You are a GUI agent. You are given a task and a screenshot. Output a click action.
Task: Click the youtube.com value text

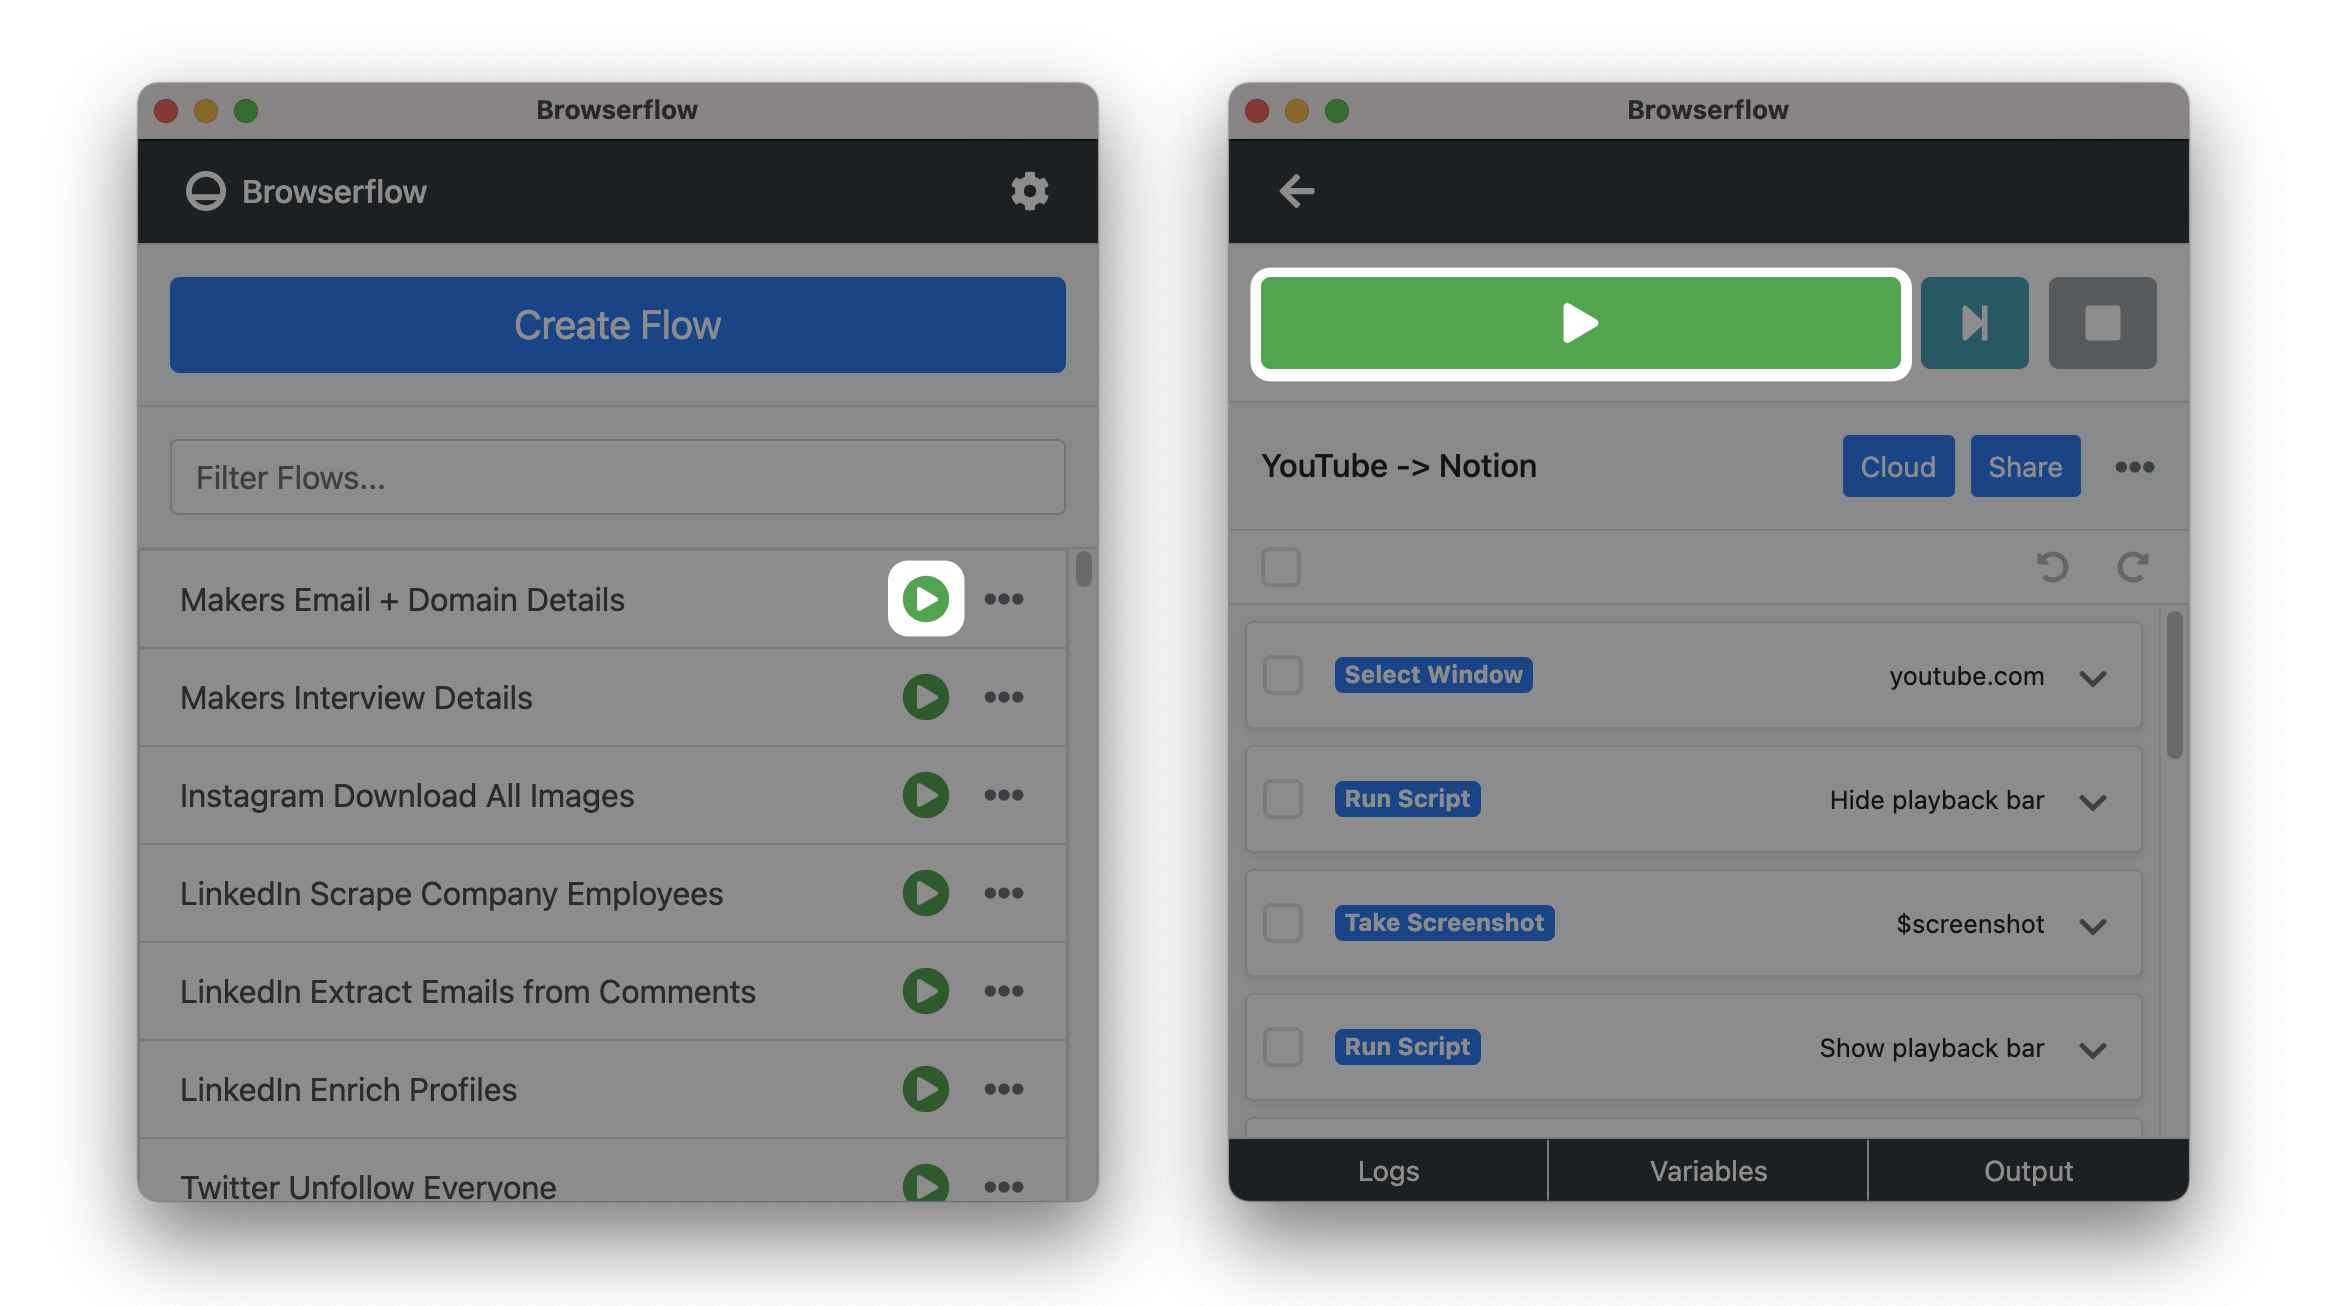point(1966,676)
